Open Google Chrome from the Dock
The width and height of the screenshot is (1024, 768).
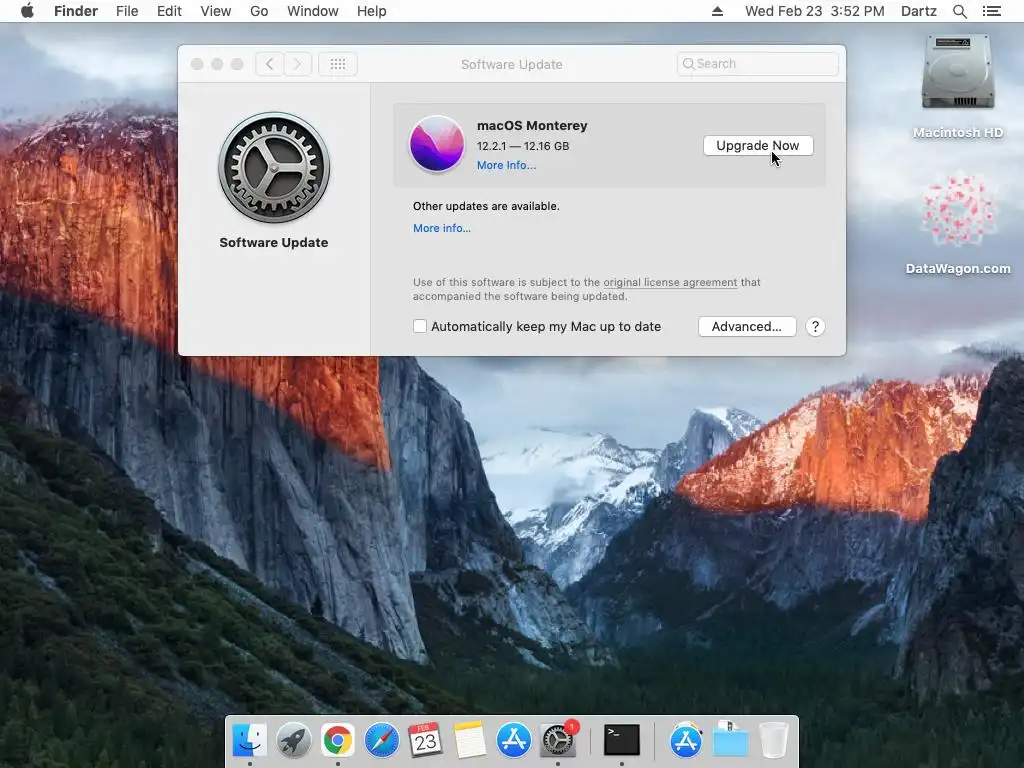click(x=337, y=740)
